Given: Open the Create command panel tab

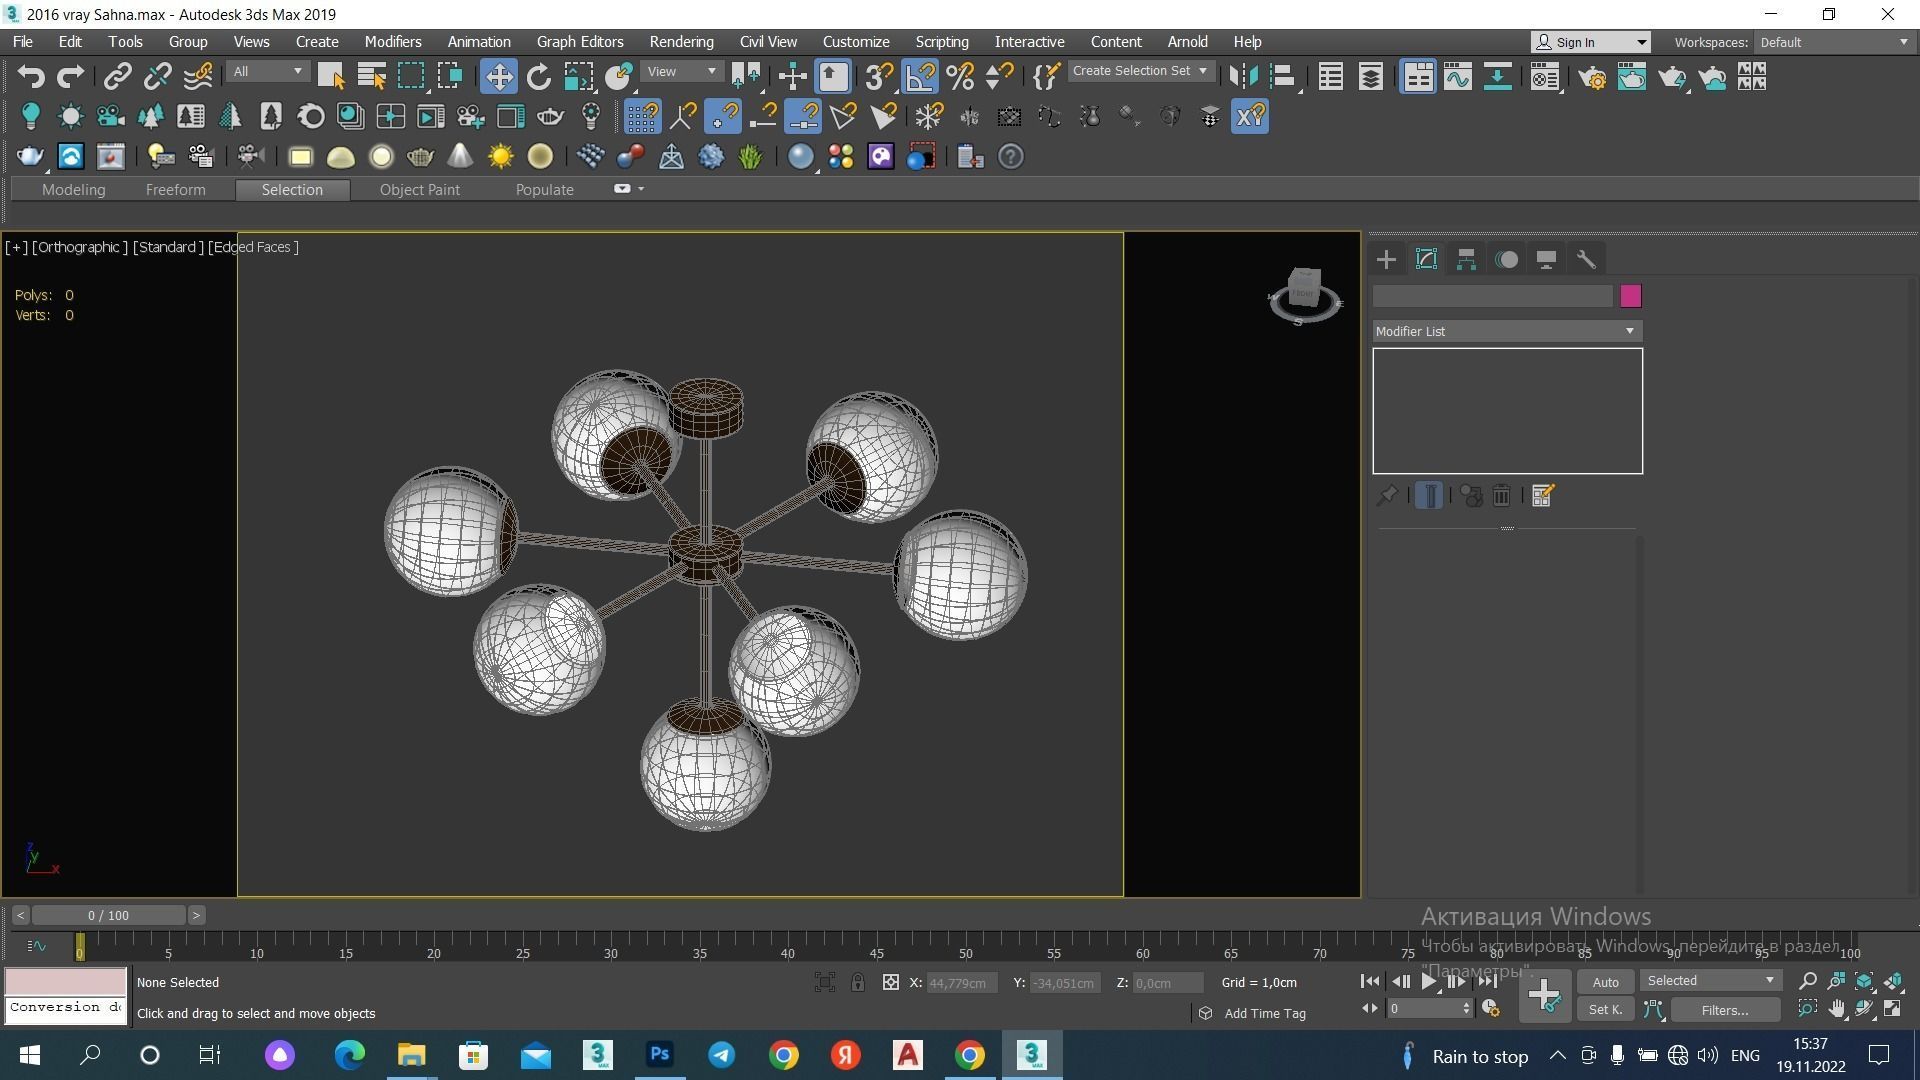Looking at the screenshot, I should [1386, 260].
